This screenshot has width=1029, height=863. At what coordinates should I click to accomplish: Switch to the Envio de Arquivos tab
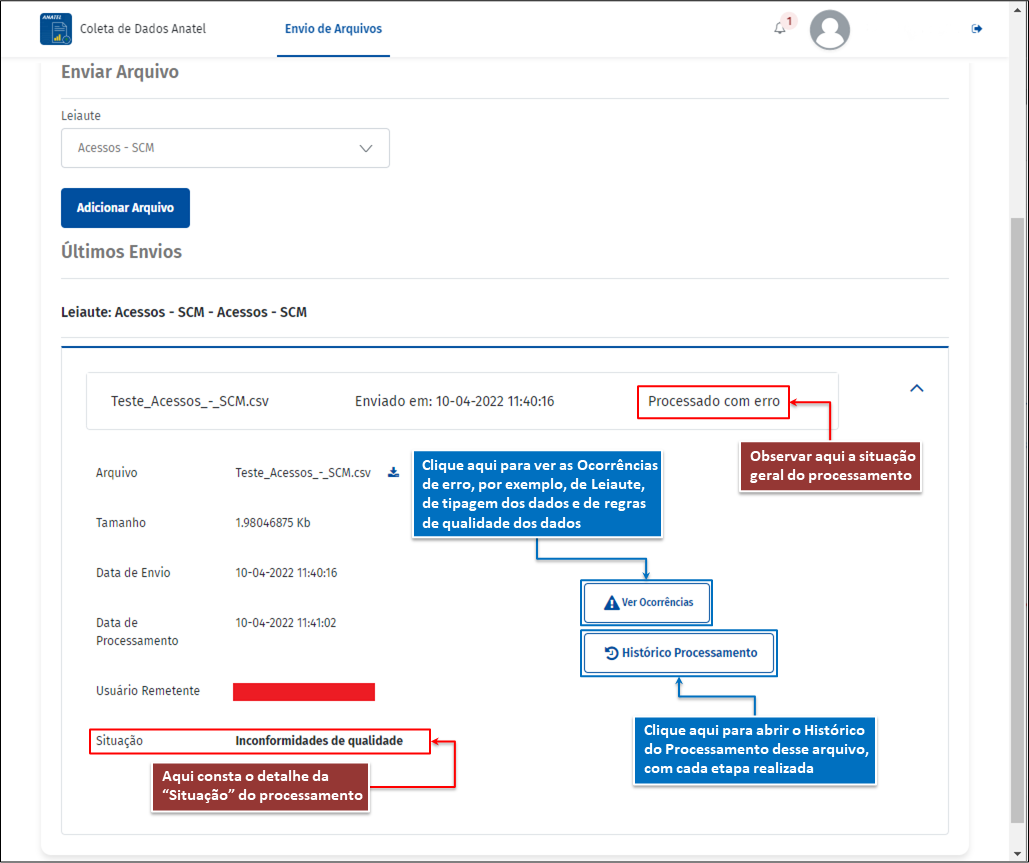pyautogui.click(x=333, y=29)
